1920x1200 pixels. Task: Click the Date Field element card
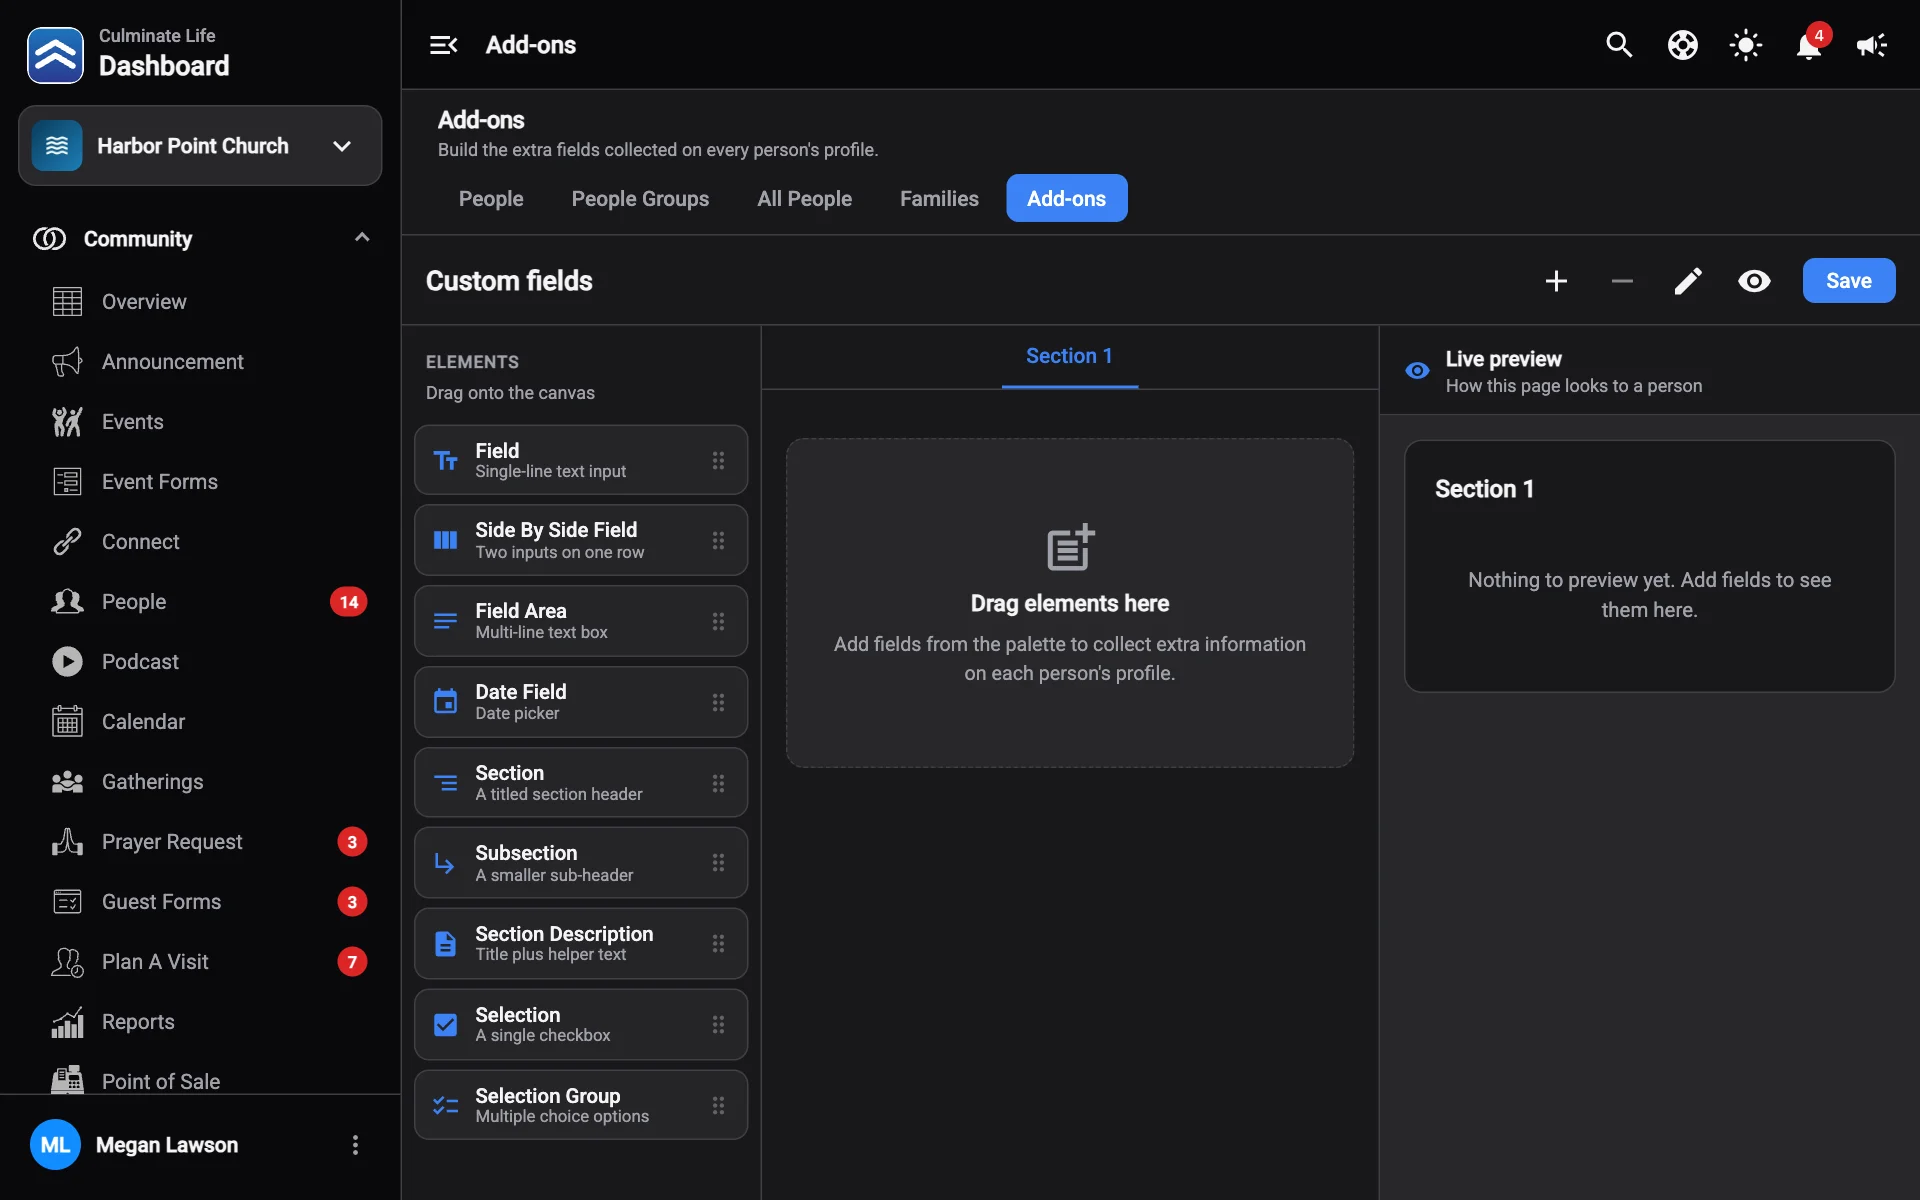pyautogui.click(x=581, y=702)
